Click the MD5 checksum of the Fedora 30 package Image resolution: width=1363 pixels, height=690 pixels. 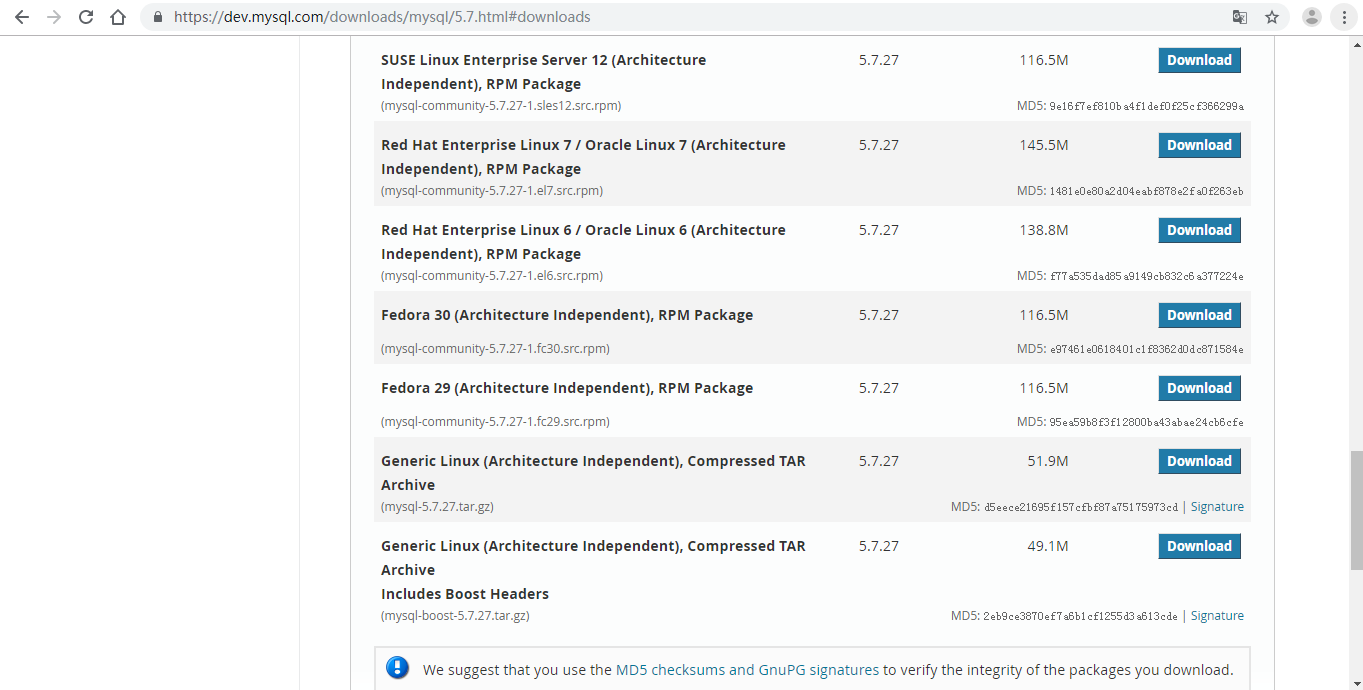1146,349
